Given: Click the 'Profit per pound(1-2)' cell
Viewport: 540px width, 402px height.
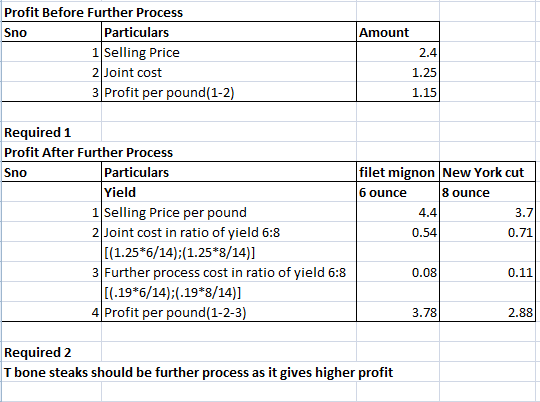Looking at the screenshot, I should (x=229, y=92).
